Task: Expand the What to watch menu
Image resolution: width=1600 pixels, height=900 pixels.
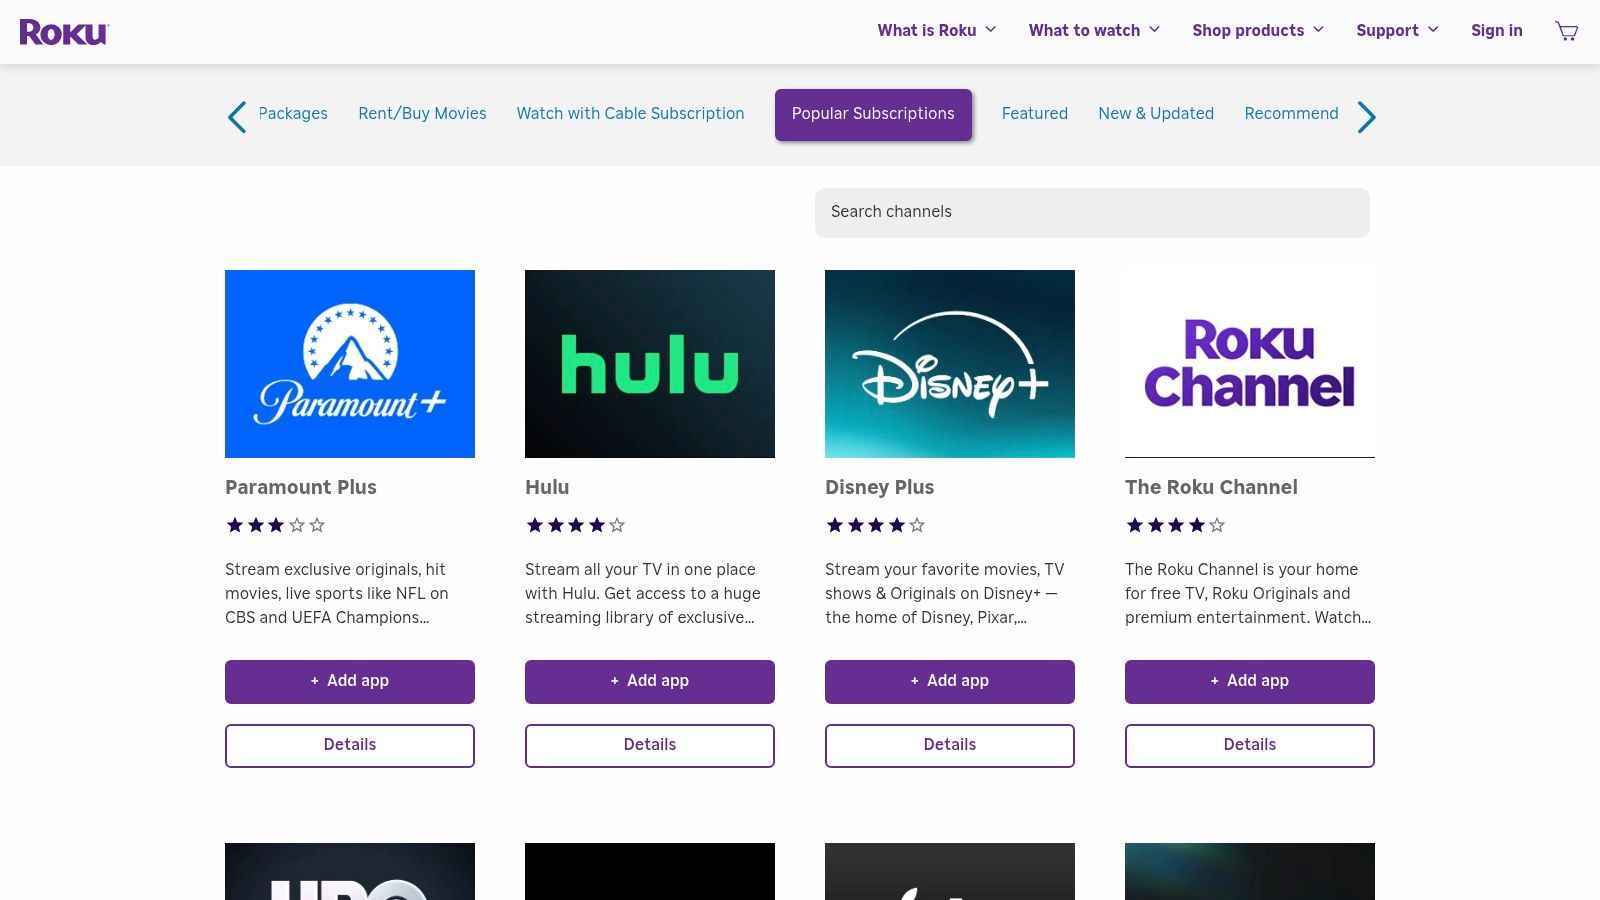Action: [1094, 30]
